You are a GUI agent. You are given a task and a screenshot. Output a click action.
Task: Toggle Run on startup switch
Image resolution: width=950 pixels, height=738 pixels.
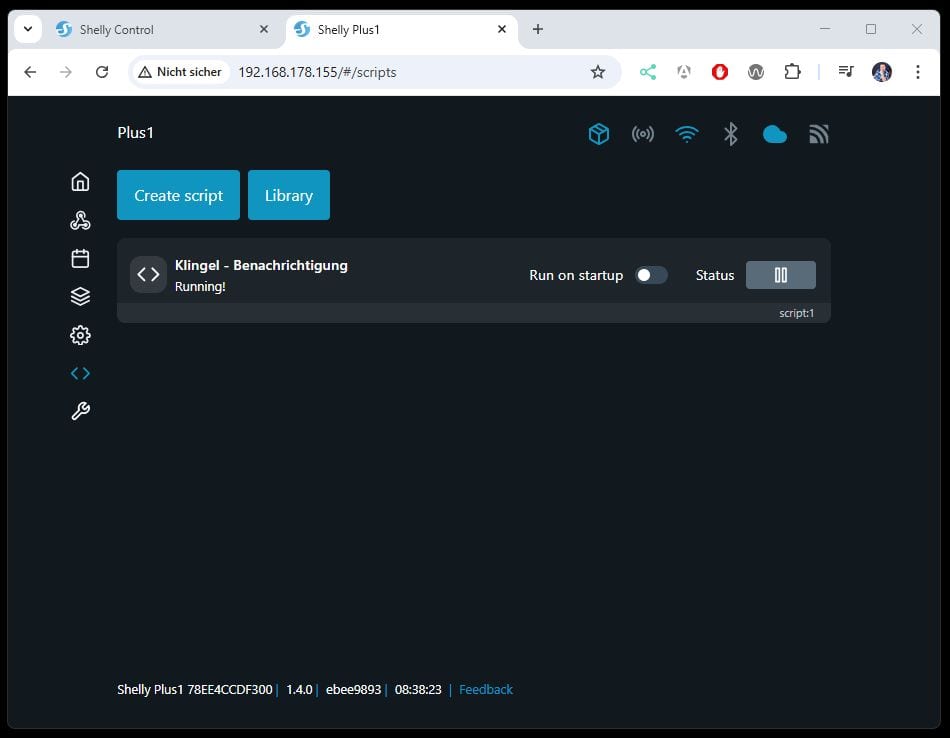[651, 275]
